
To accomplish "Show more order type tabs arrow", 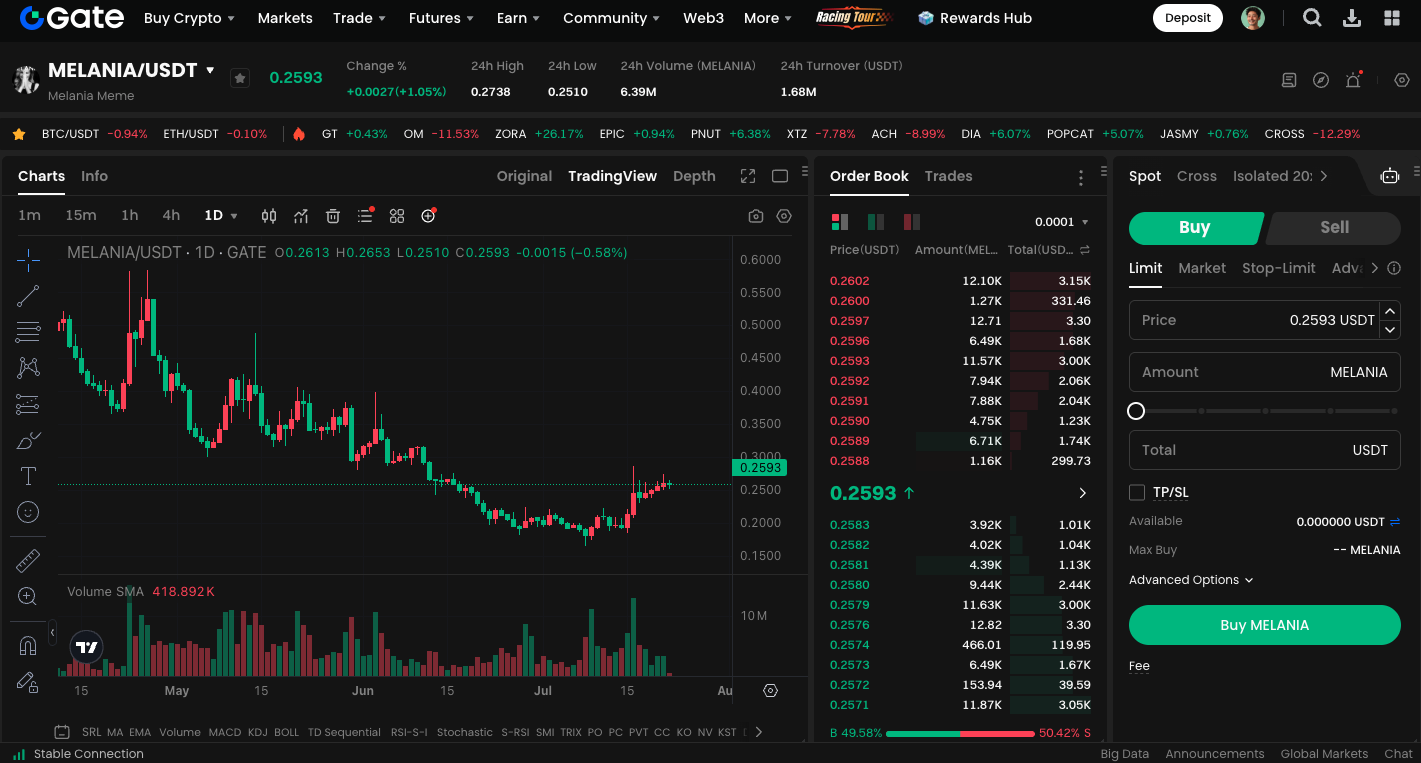I will pos(1374,268).
